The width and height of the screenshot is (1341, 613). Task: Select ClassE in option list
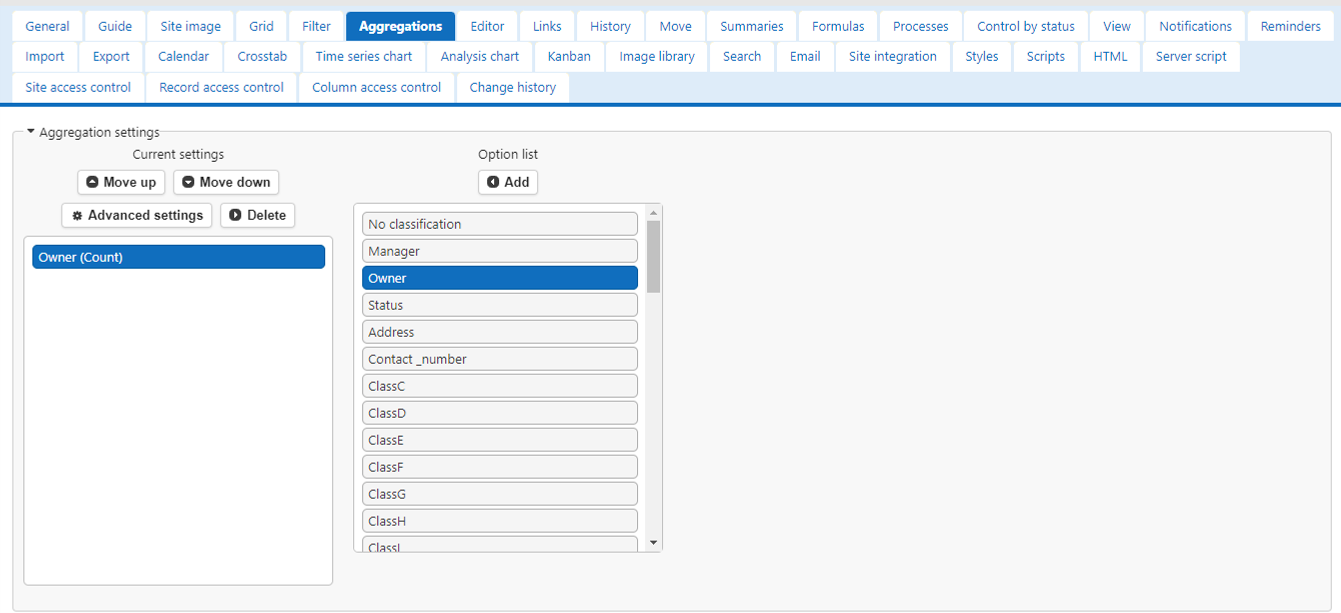click(x=500, y=440)
